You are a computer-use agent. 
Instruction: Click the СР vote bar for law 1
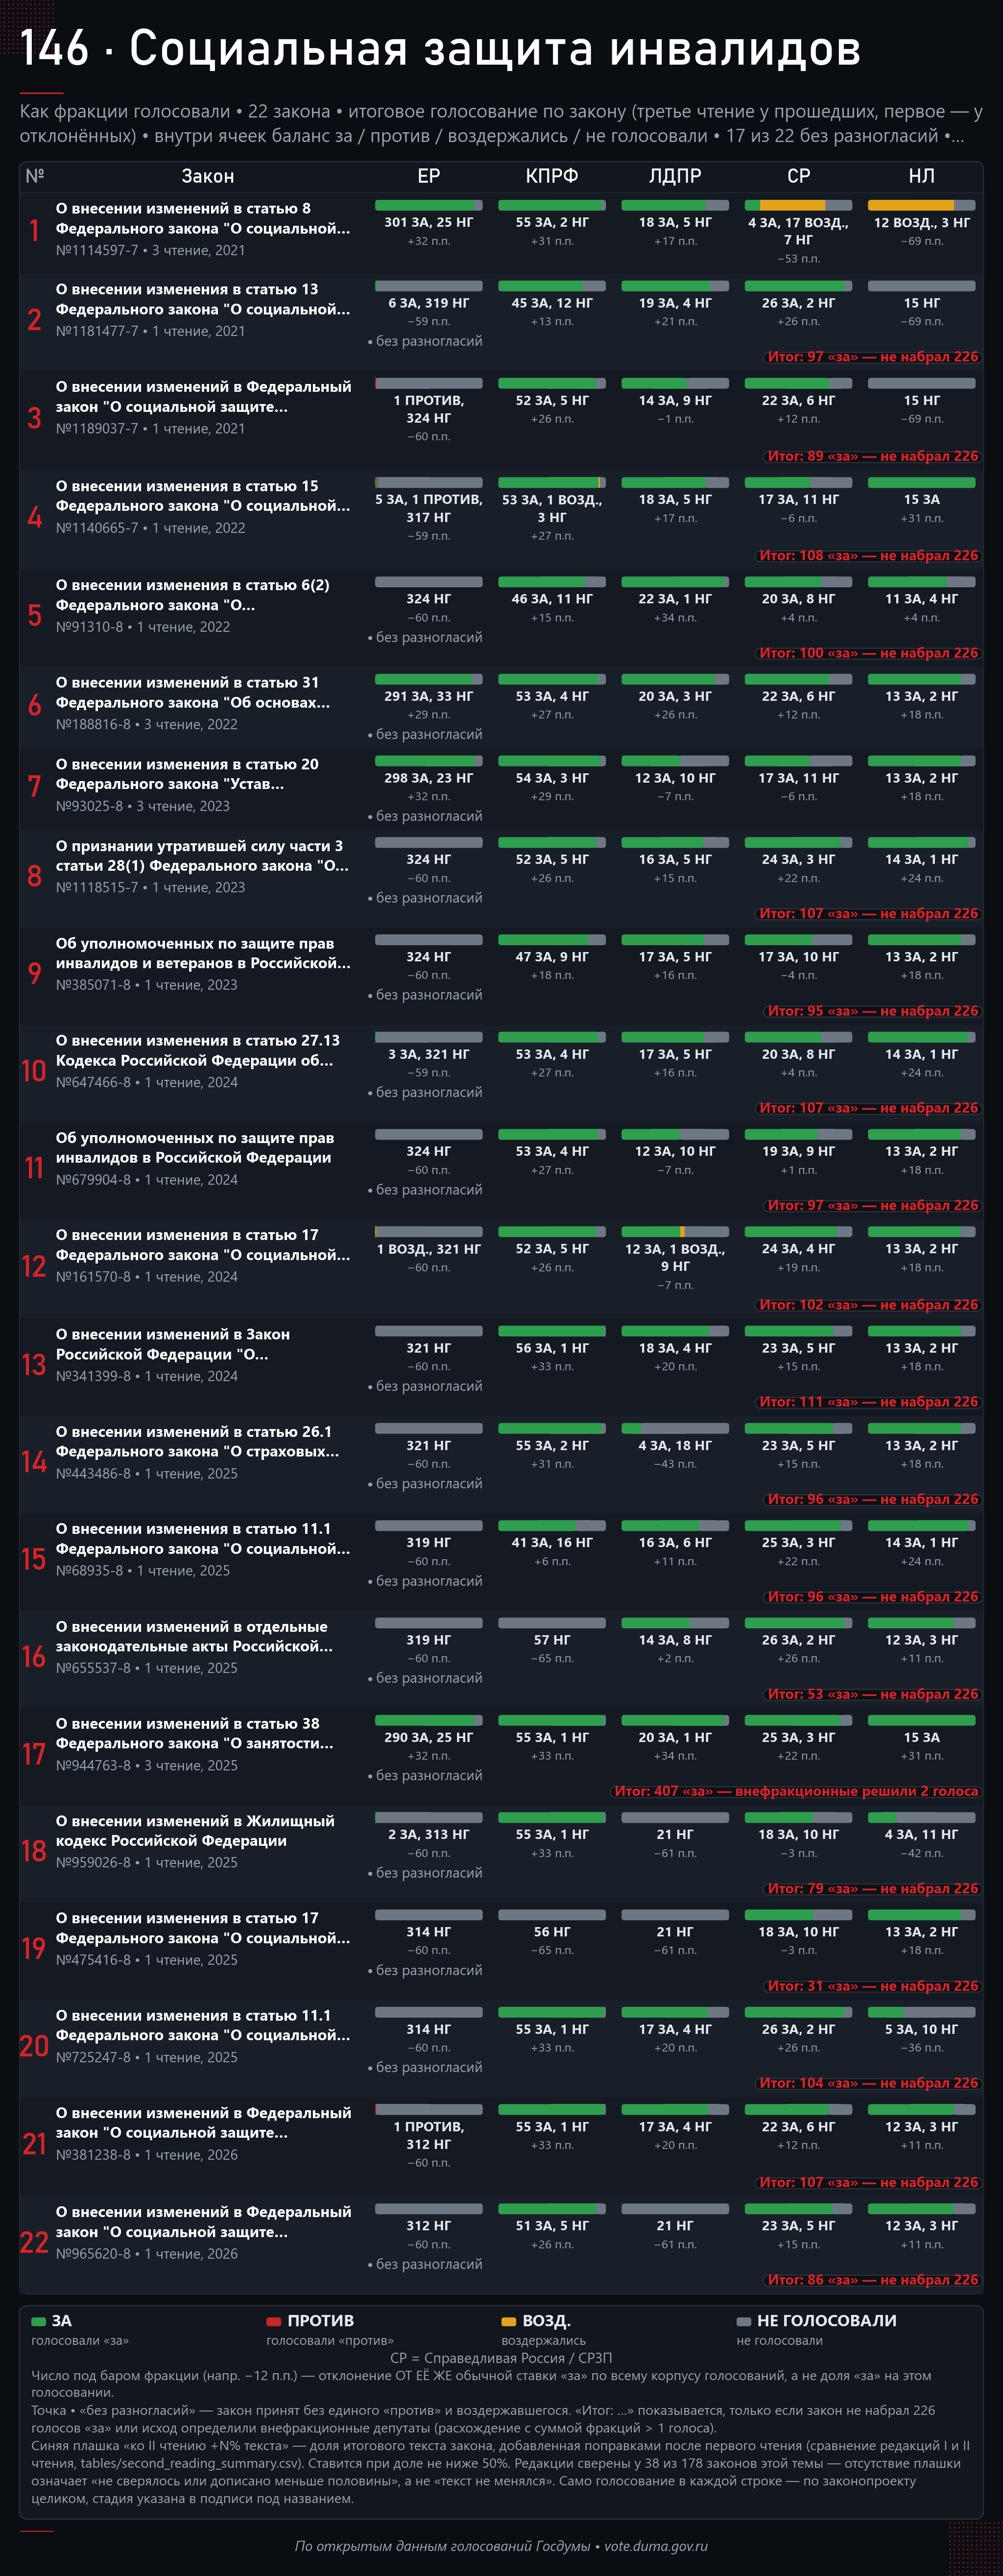click(x=798, y=205)
